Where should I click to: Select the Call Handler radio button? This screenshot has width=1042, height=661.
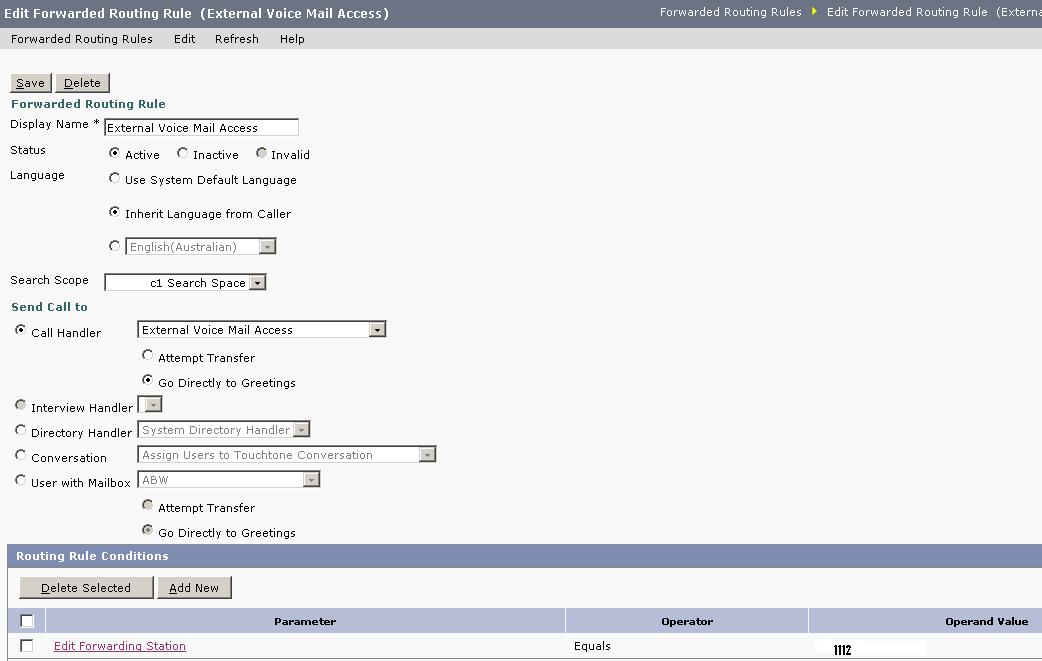pos(21,330)
